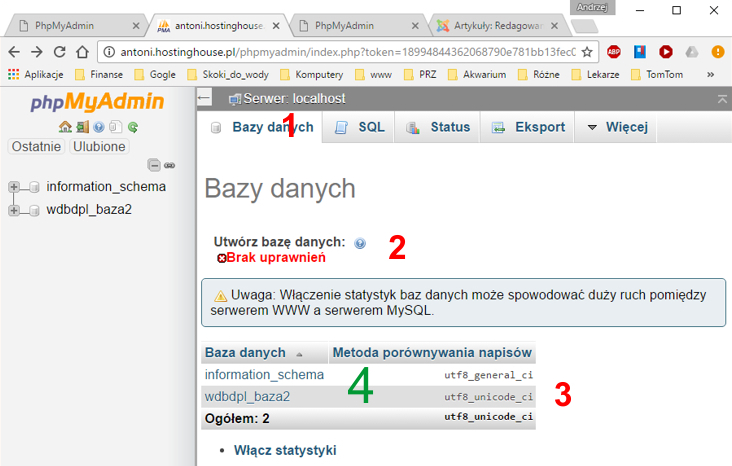Open the Akwarium bookmark folder
Screen dimensions: 732x466
[x=477, y=74]
